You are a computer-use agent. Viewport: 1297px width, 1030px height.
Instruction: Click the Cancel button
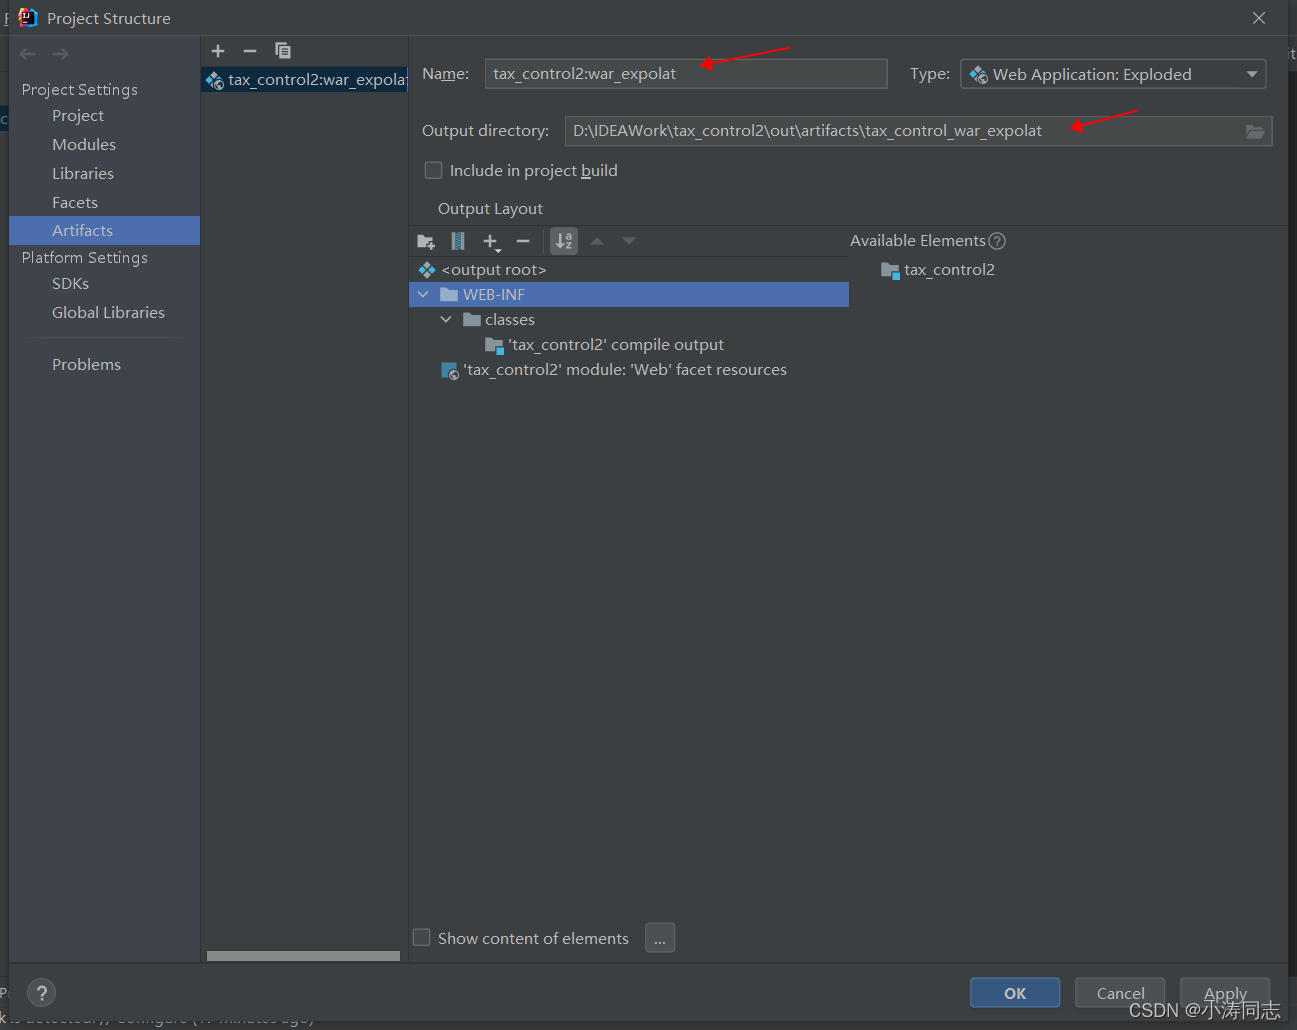[x=1120, y=993]
